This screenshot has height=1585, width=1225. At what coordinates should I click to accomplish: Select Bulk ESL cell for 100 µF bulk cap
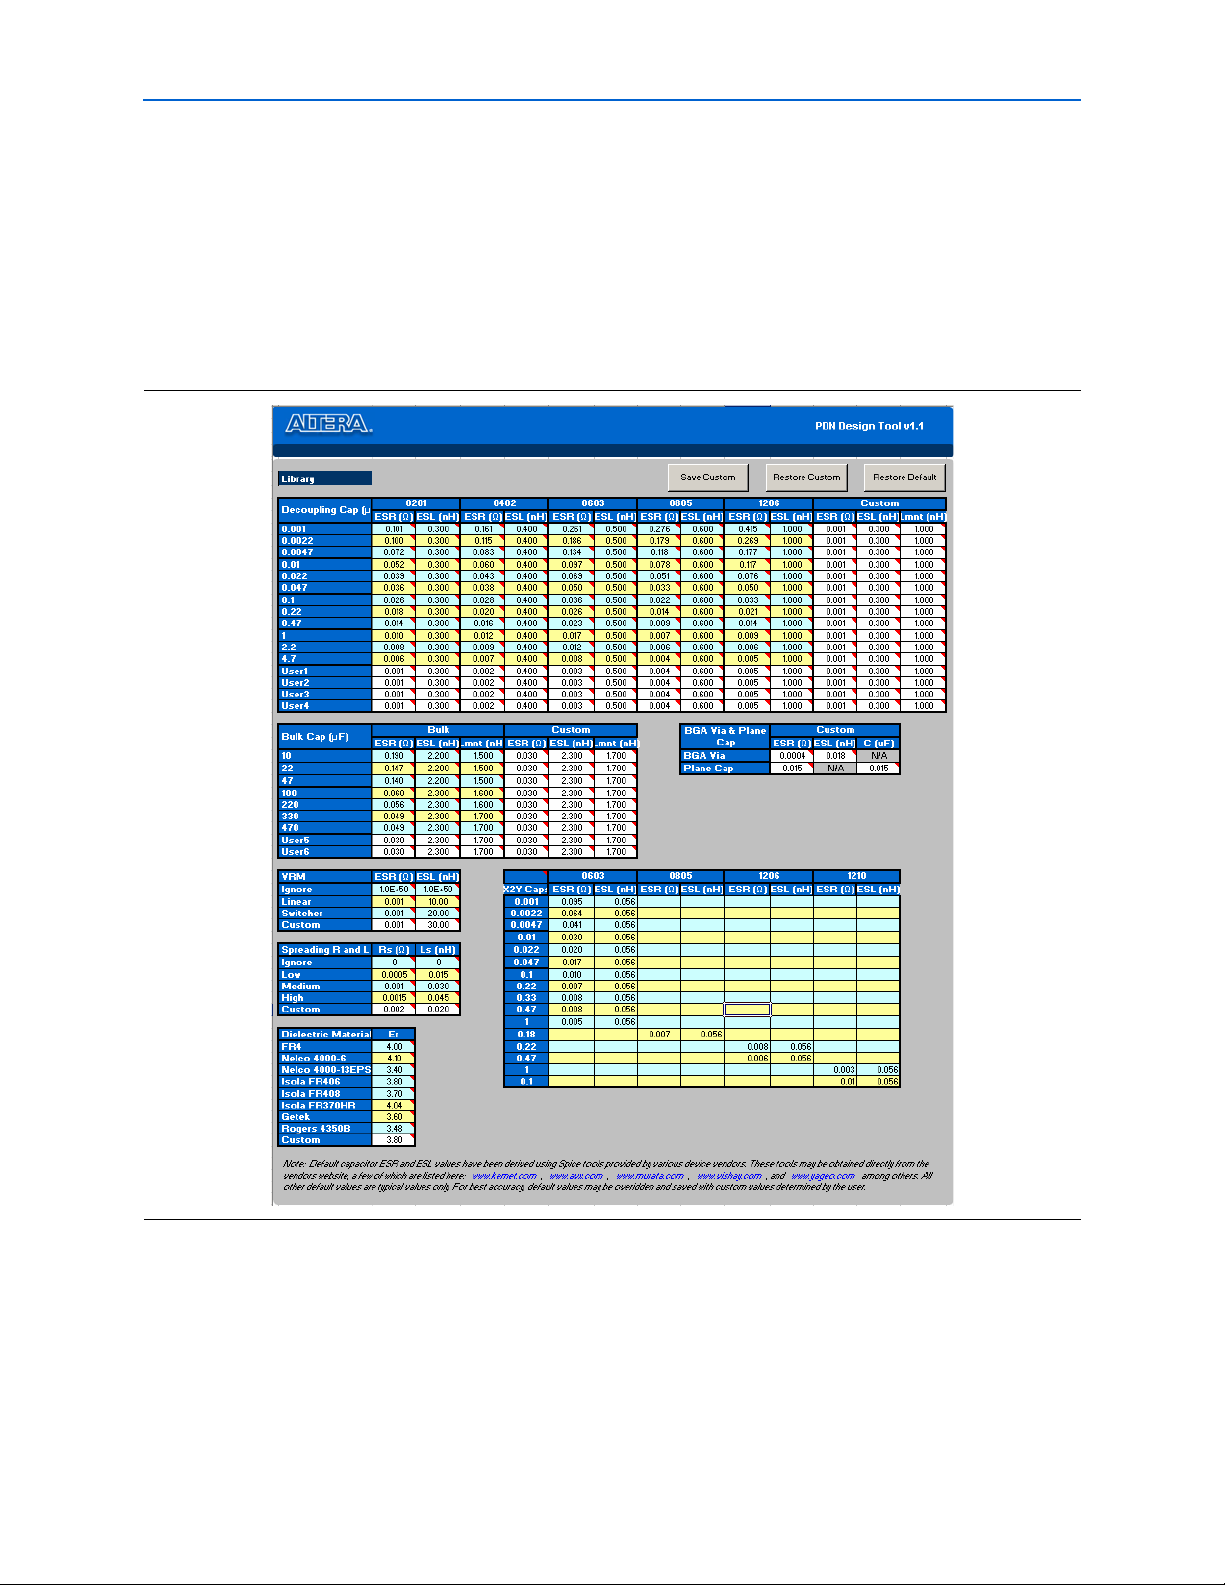click(437, 793)
